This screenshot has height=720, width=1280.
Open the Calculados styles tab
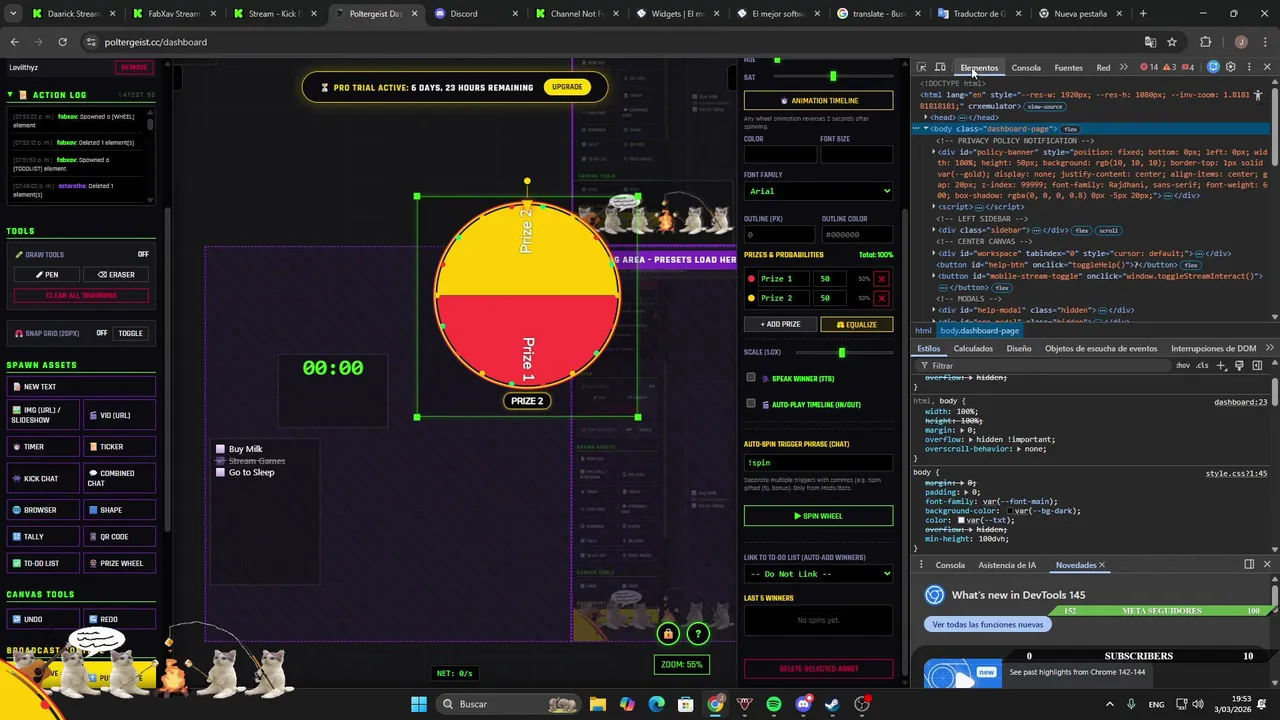(x=973, y=348)
